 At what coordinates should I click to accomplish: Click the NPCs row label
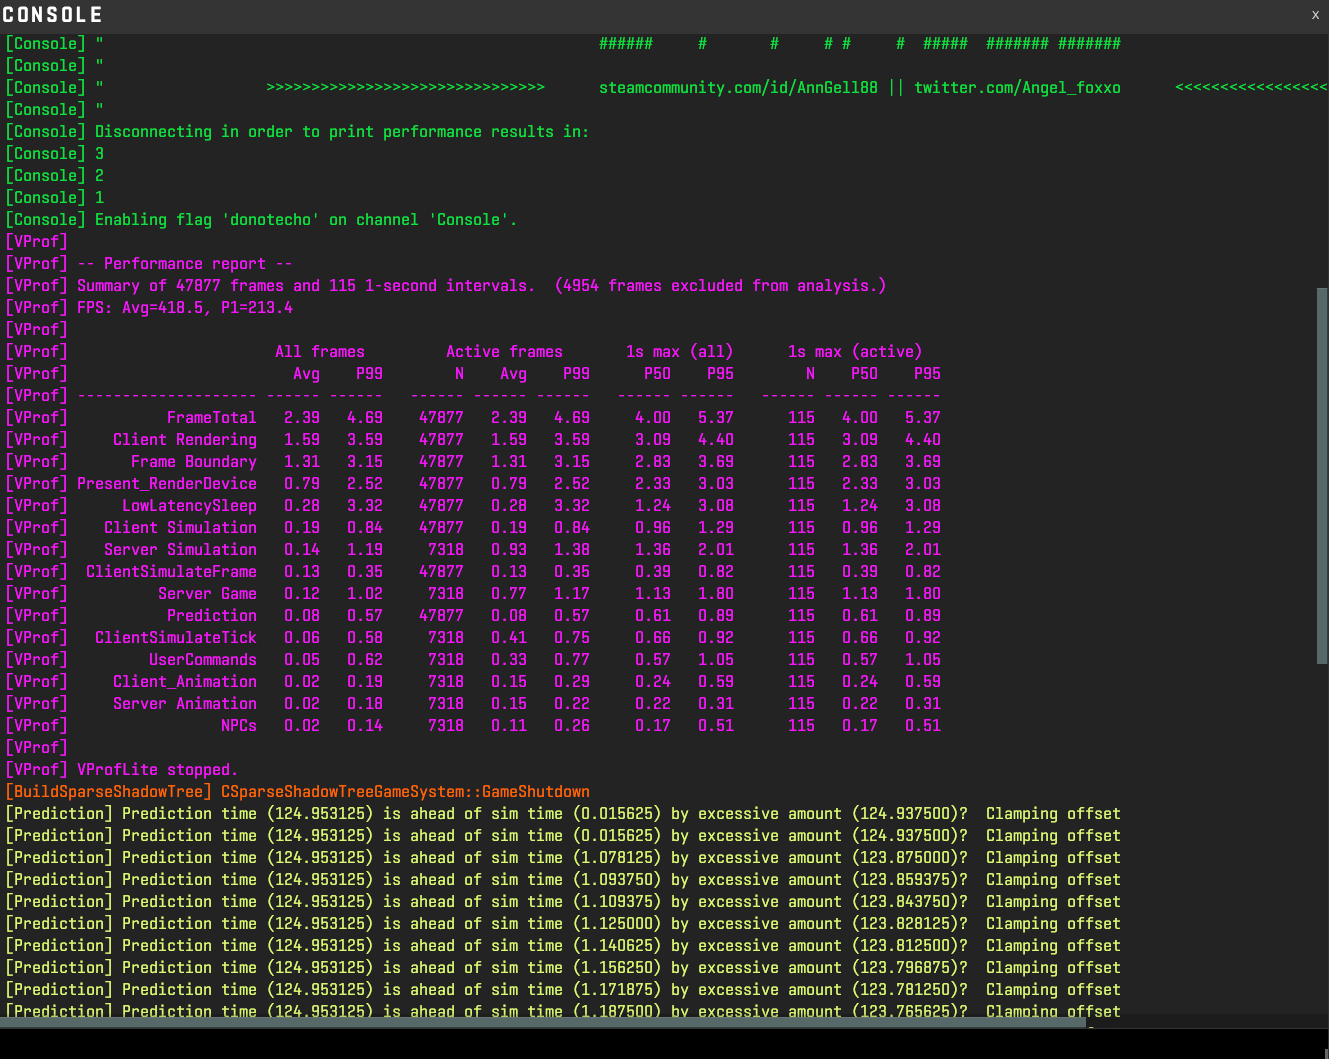238,726
